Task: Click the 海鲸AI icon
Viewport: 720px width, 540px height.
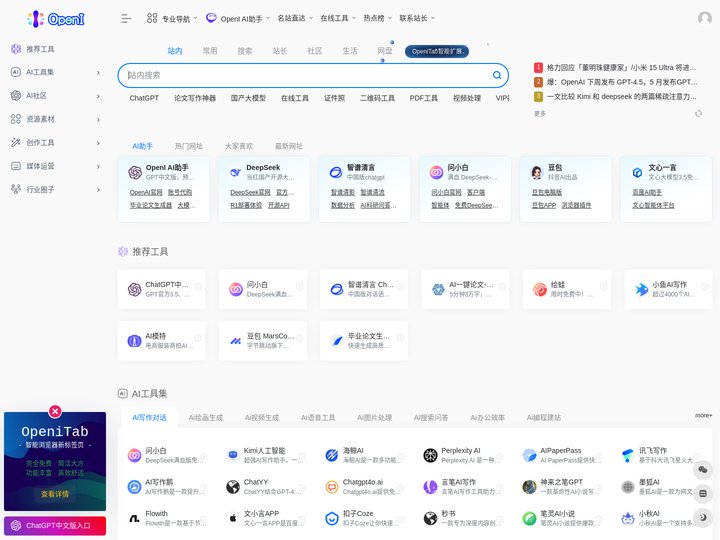Action: coord(332,455)
